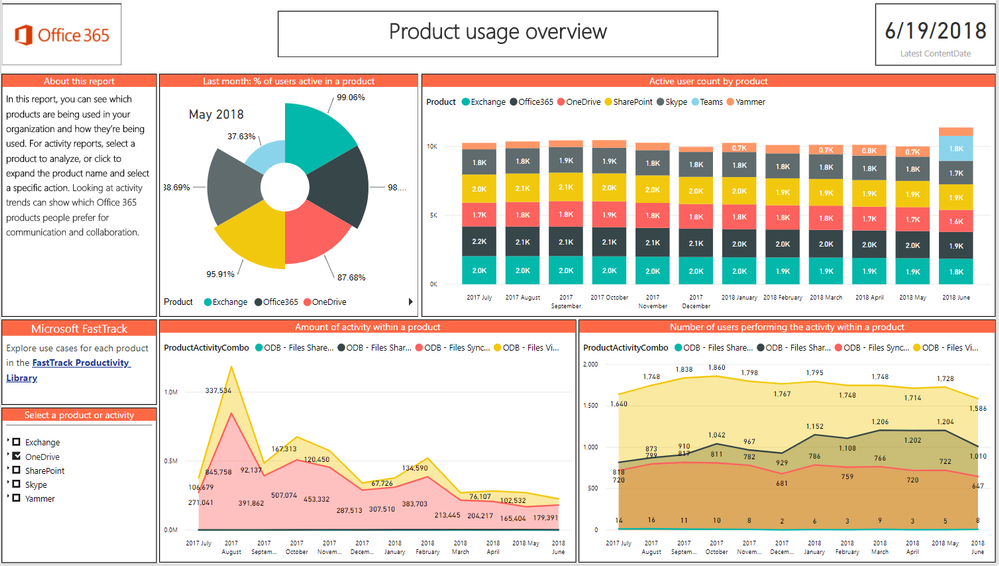Viewport: 999px width, 566px height.
Task: Expand the Yammer tree arrow
Action: point(8,497)
